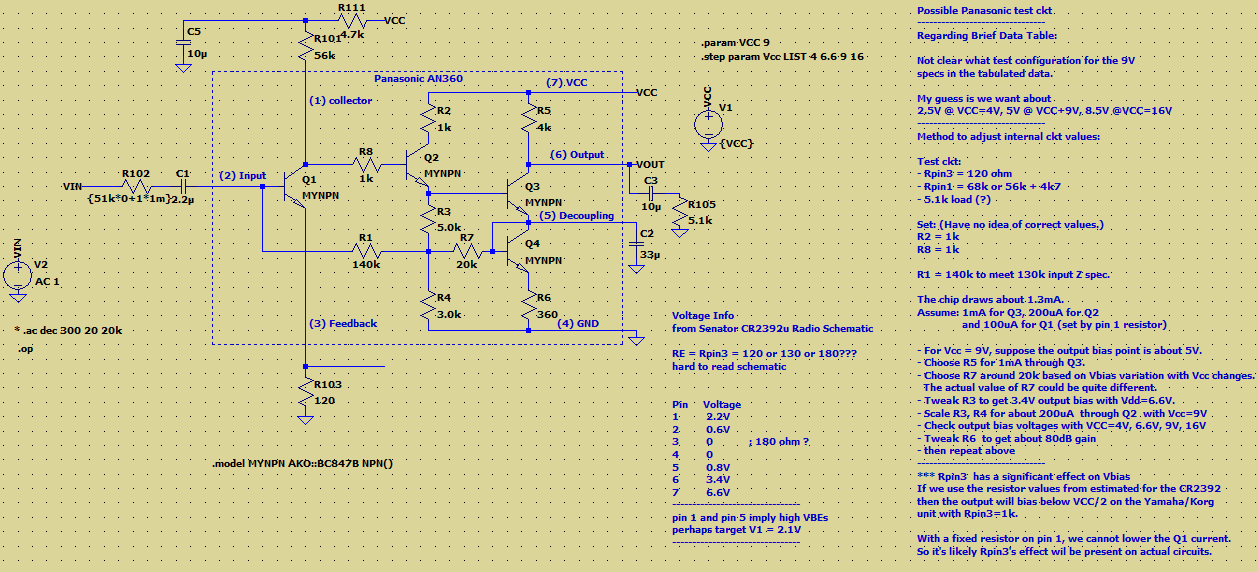
Task: Select transistor Q2 symbol
Action: coord(419,164)
